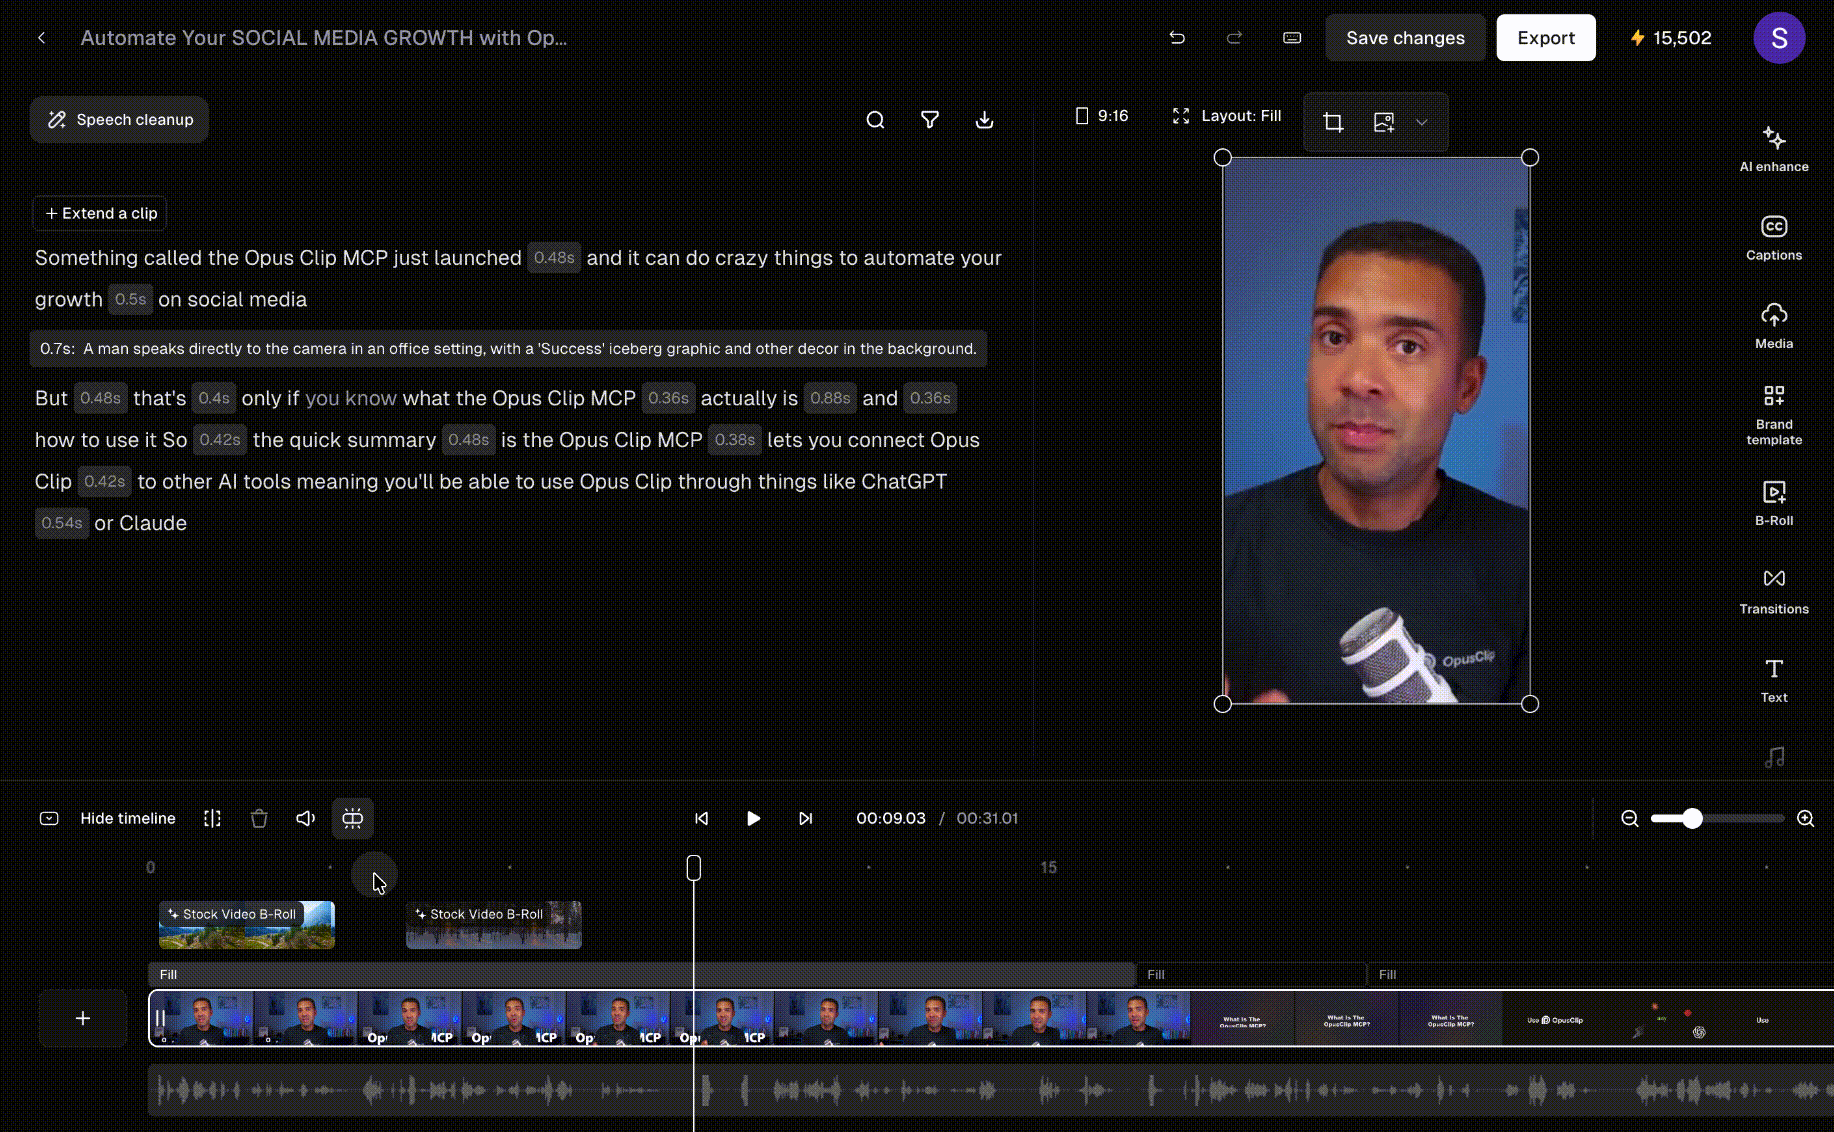Select the Text tool in sidebar
1834x1132 pixels.
(x=1773, y=680)
